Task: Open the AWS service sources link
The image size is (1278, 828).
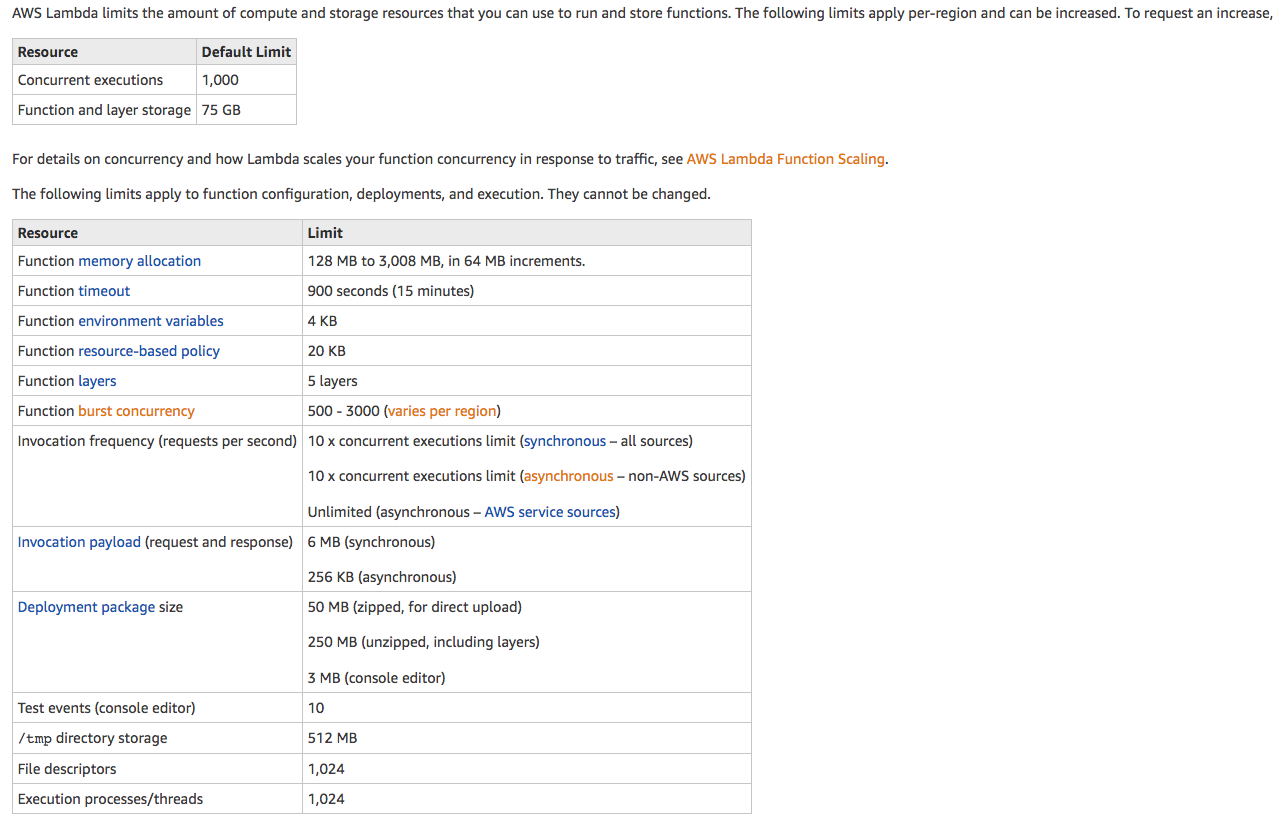Action: click(550, 512)
